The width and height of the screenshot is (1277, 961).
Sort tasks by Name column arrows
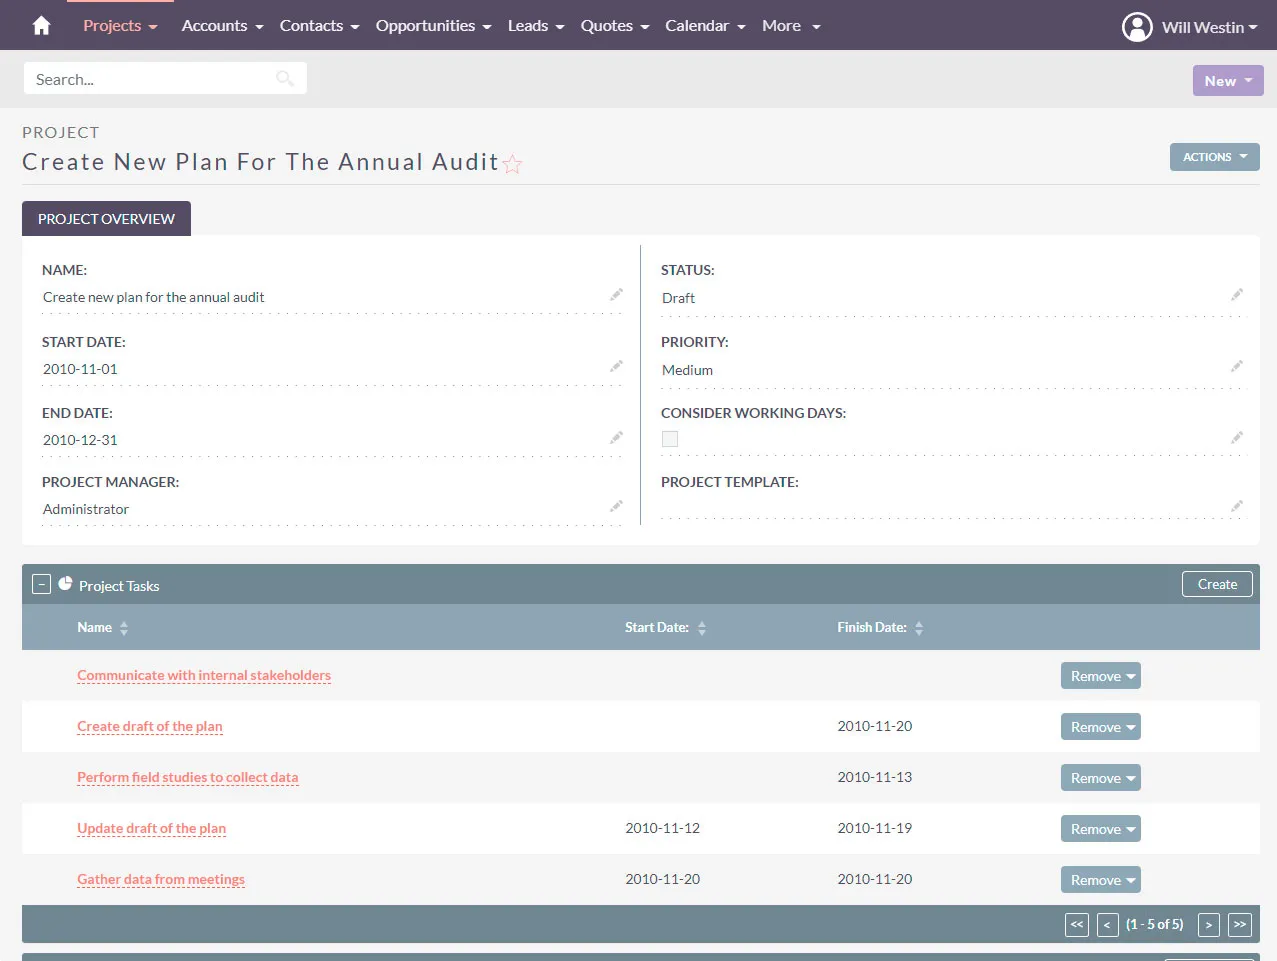[124, 628]
